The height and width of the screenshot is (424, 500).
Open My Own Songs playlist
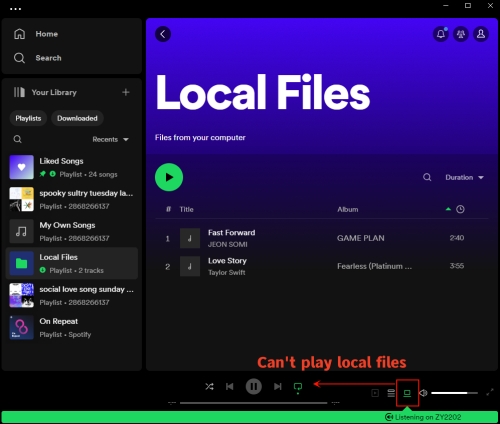[x=72, y=231]
